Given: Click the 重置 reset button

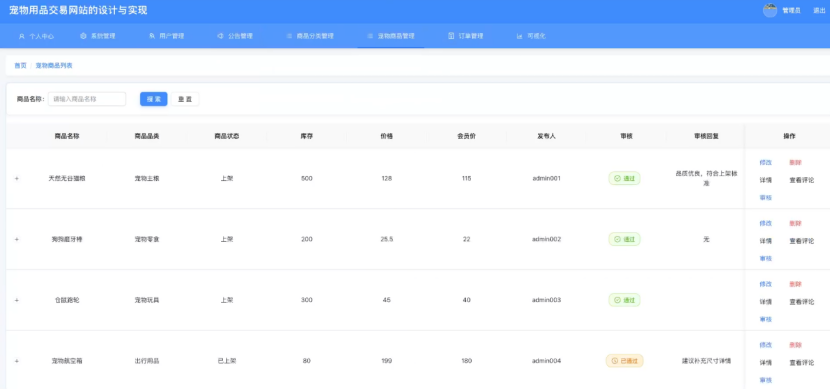Looking at the screenshot, I should point(185,99).
